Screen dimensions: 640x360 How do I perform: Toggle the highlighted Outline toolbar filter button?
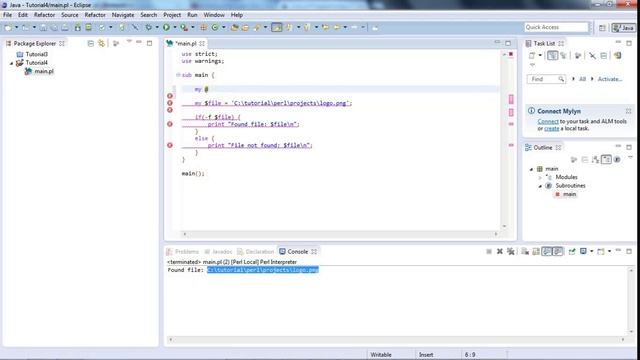coord(606,160)
